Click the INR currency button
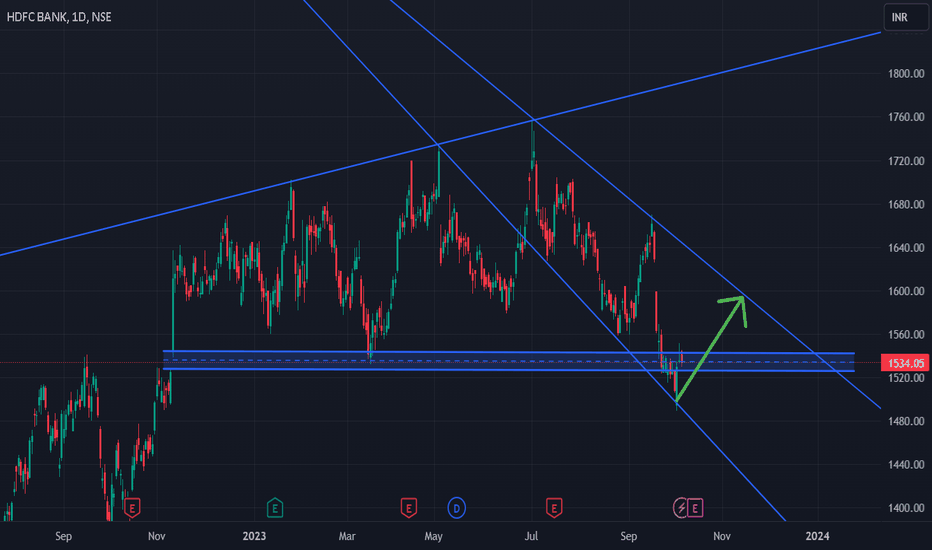Screen dimensions: 932x550 coord(906,17)
